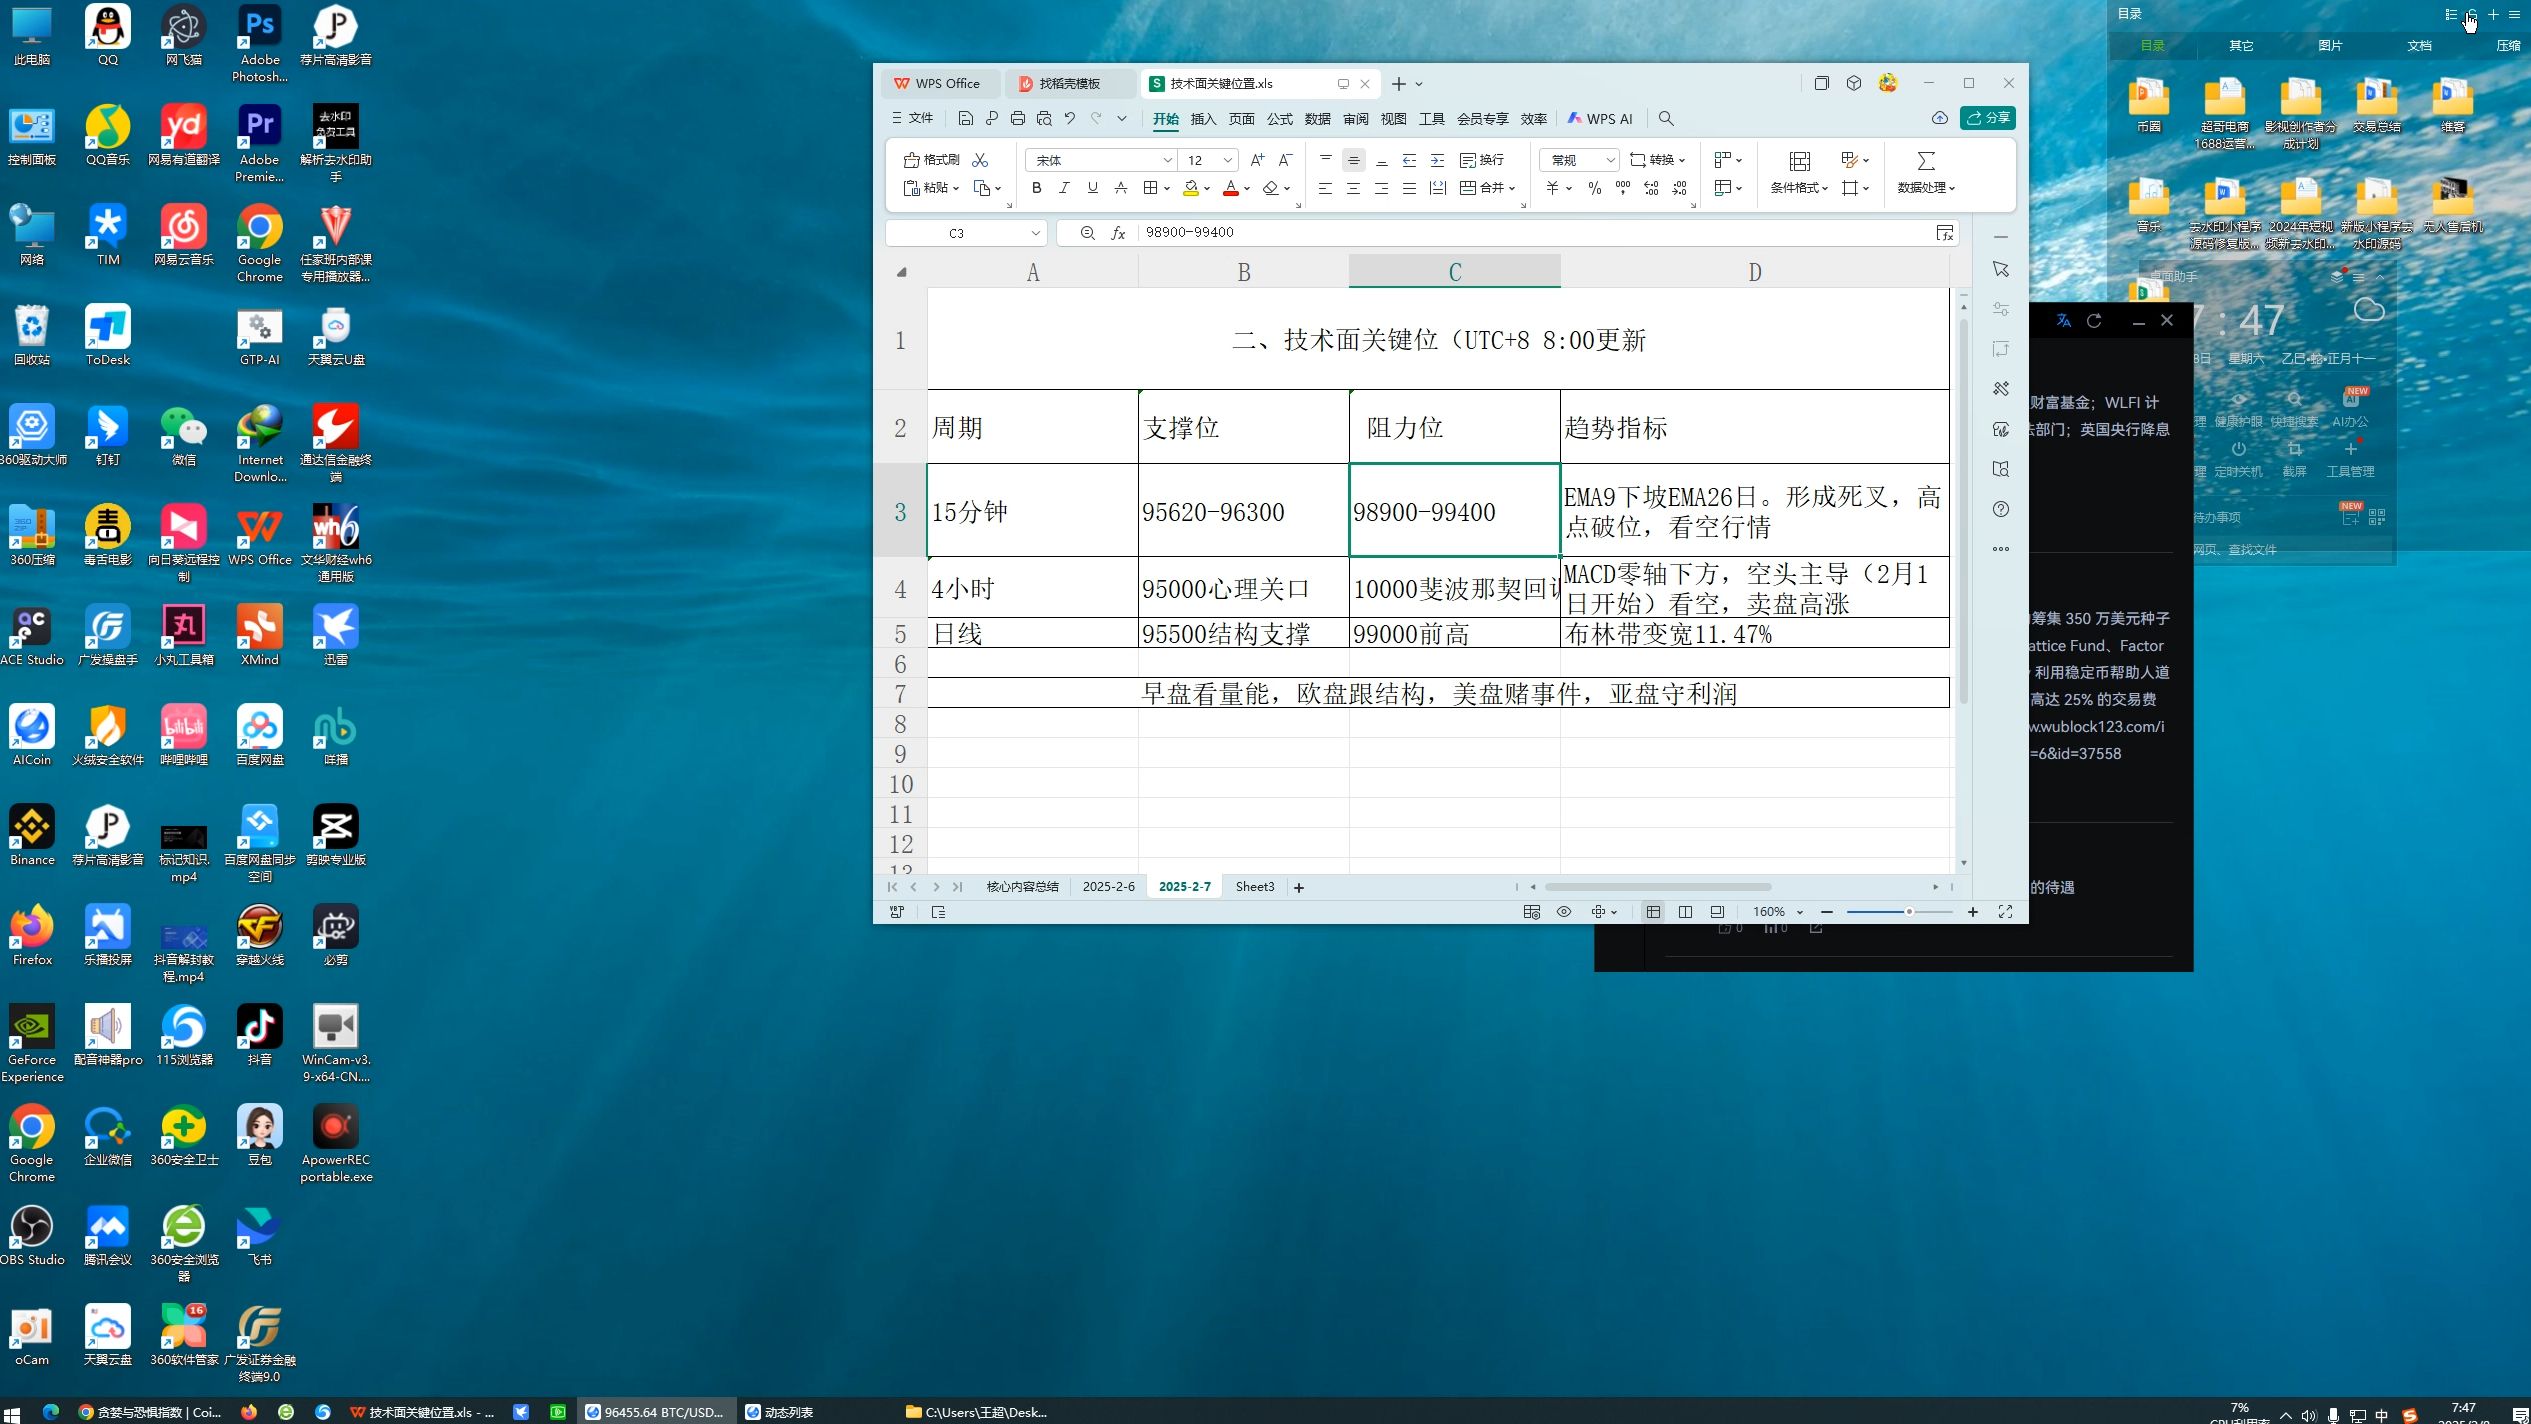Open the help question-mark icon in side panel

point(2001,509)
